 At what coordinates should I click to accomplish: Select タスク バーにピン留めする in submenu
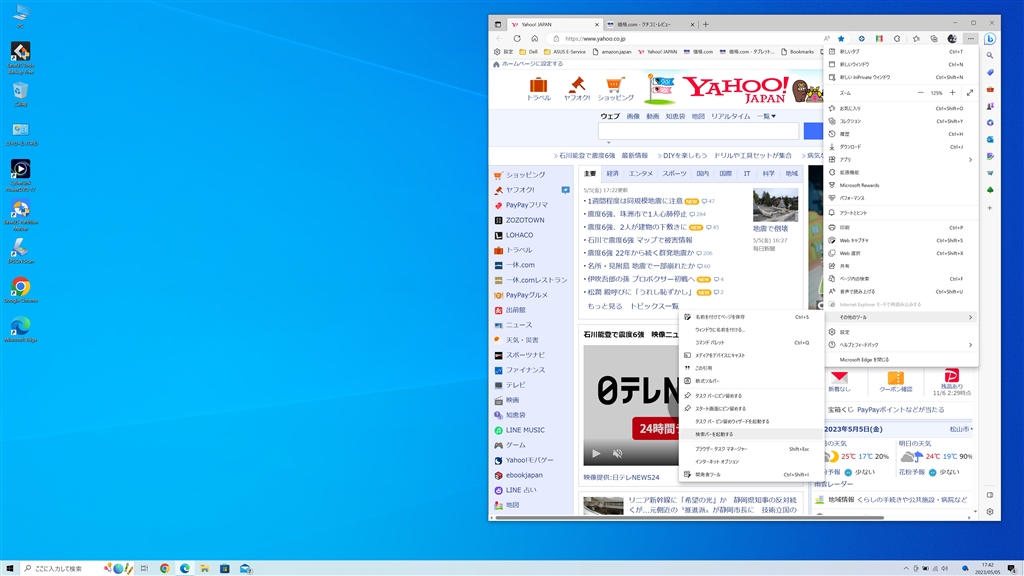750,396
